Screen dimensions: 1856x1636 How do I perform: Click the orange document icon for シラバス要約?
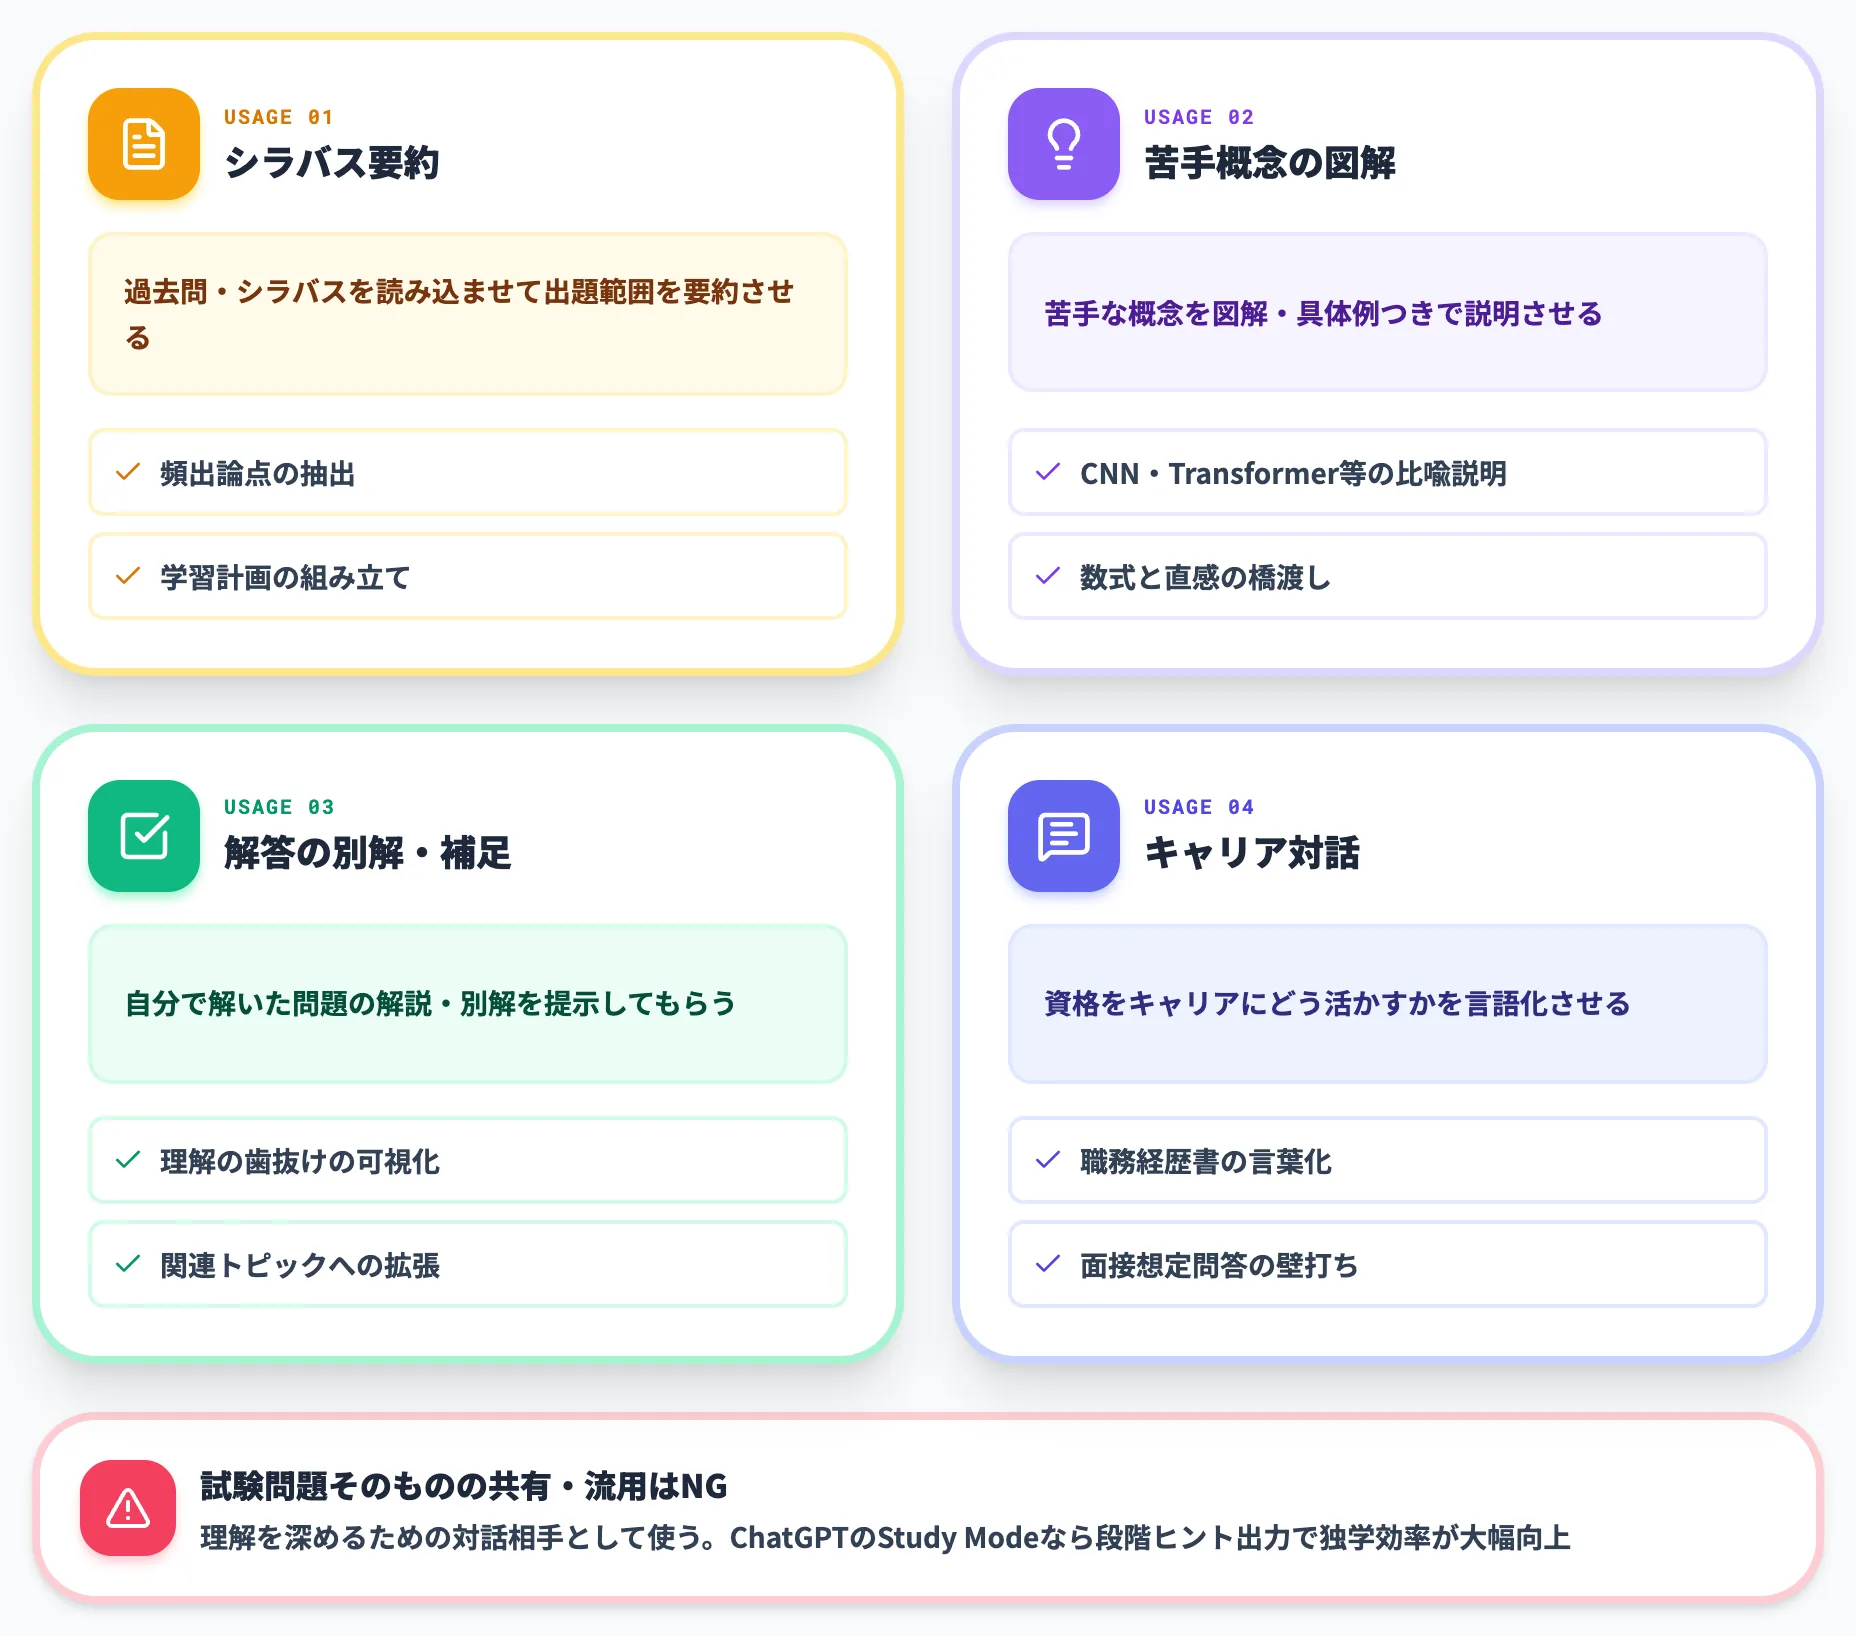click(x=144, y=144)
